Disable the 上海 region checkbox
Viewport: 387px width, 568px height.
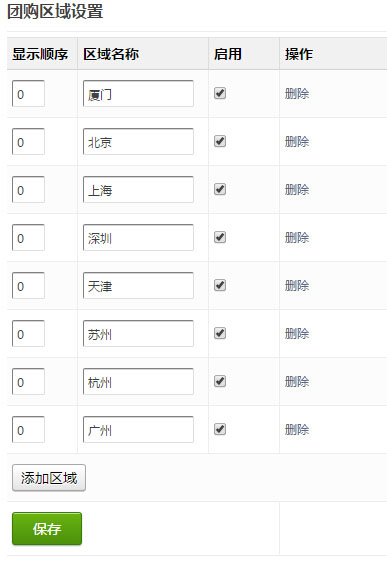click(220, 189)
